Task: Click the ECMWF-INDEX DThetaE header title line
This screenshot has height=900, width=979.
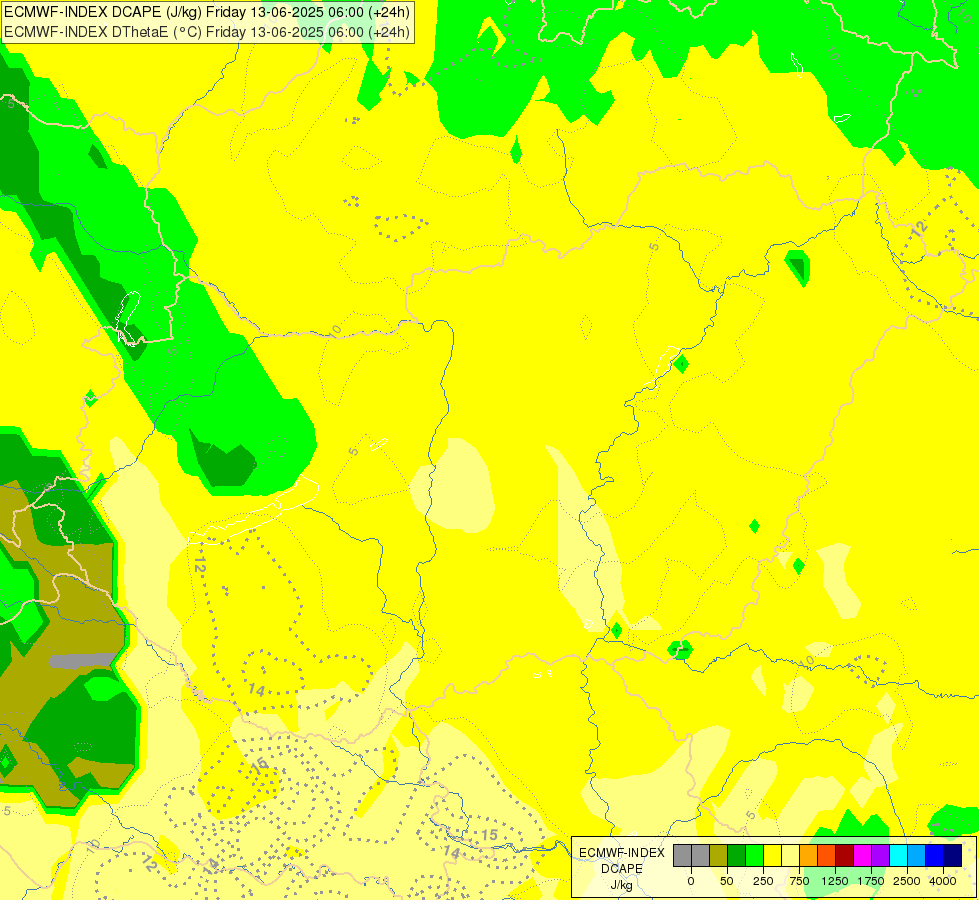Action: pyautogui.click(x=207, y=32)
